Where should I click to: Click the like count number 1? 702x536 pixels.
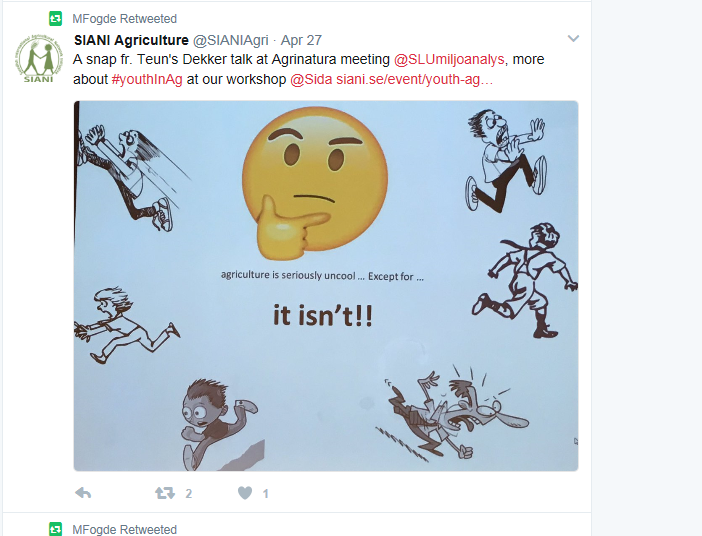coord(265,493)
